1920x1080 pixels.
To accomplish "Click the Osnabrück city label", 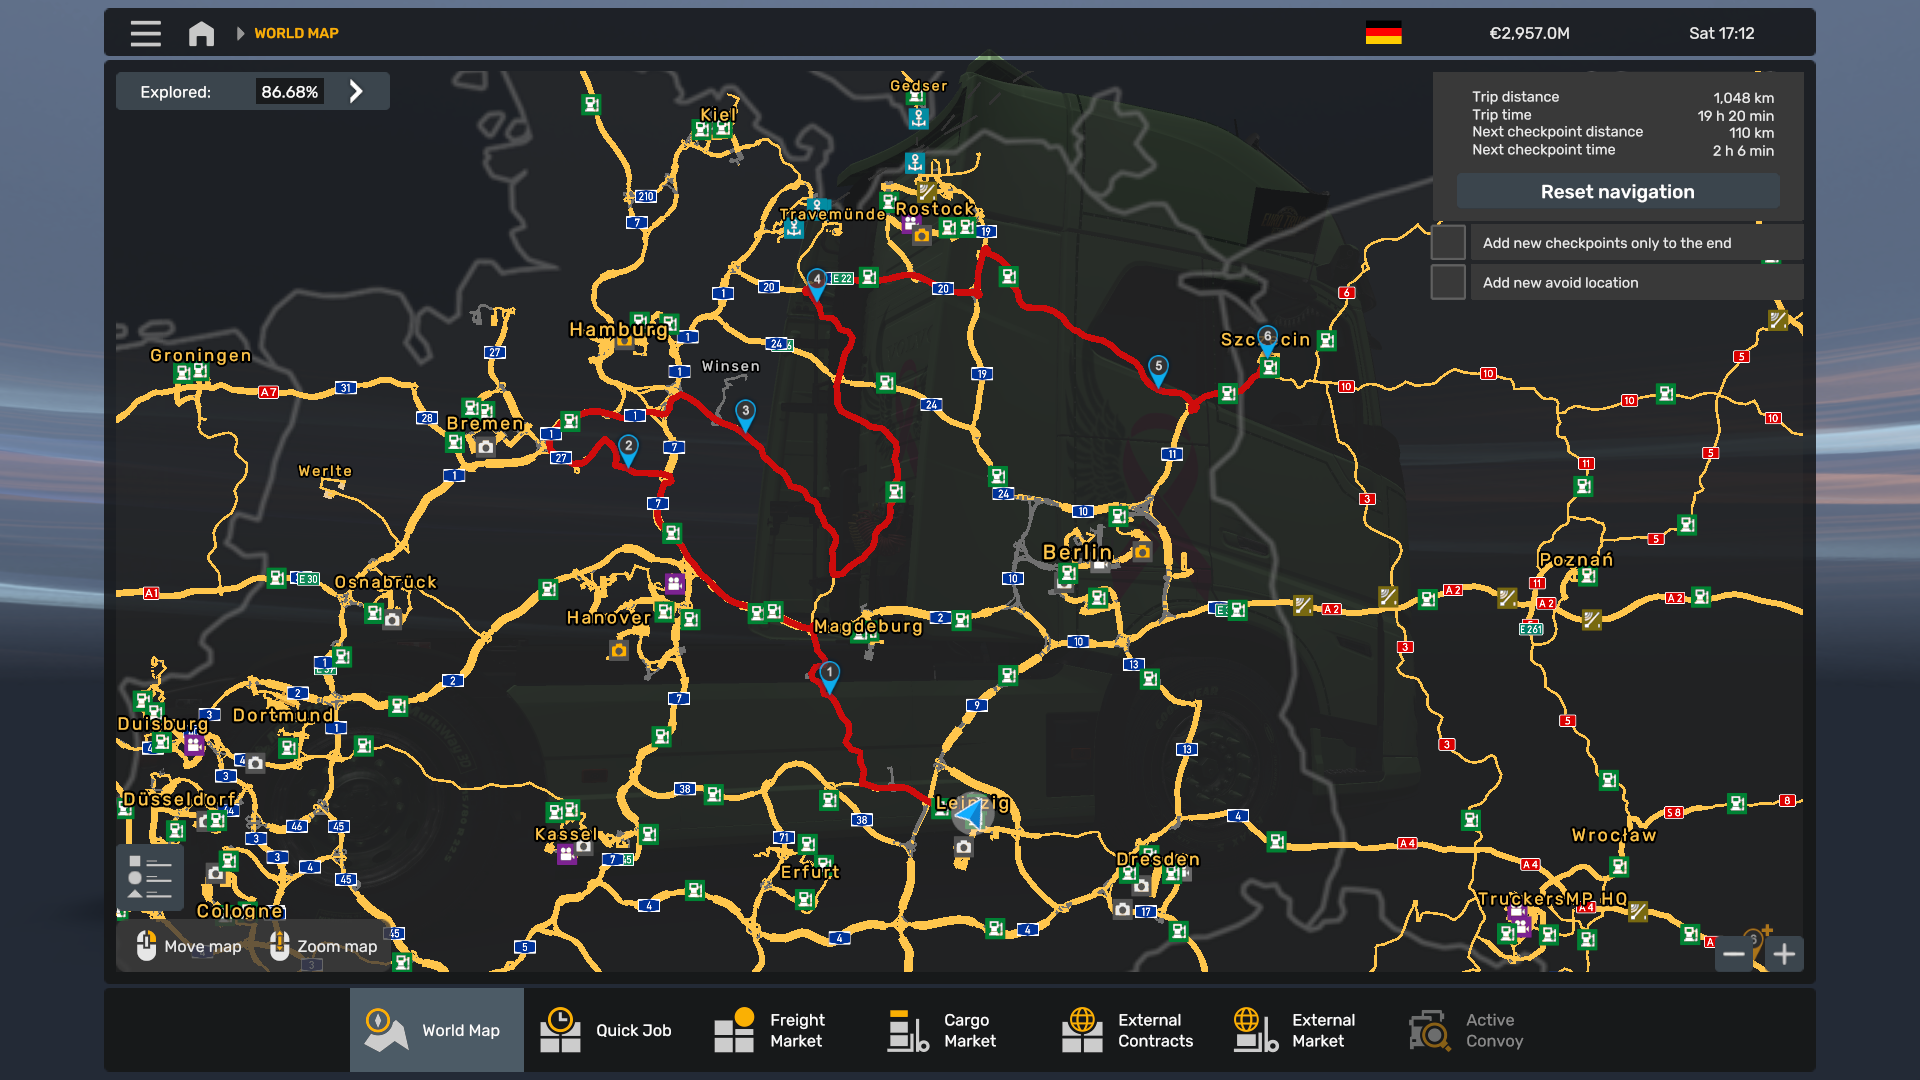I will [x=386, y=582].
